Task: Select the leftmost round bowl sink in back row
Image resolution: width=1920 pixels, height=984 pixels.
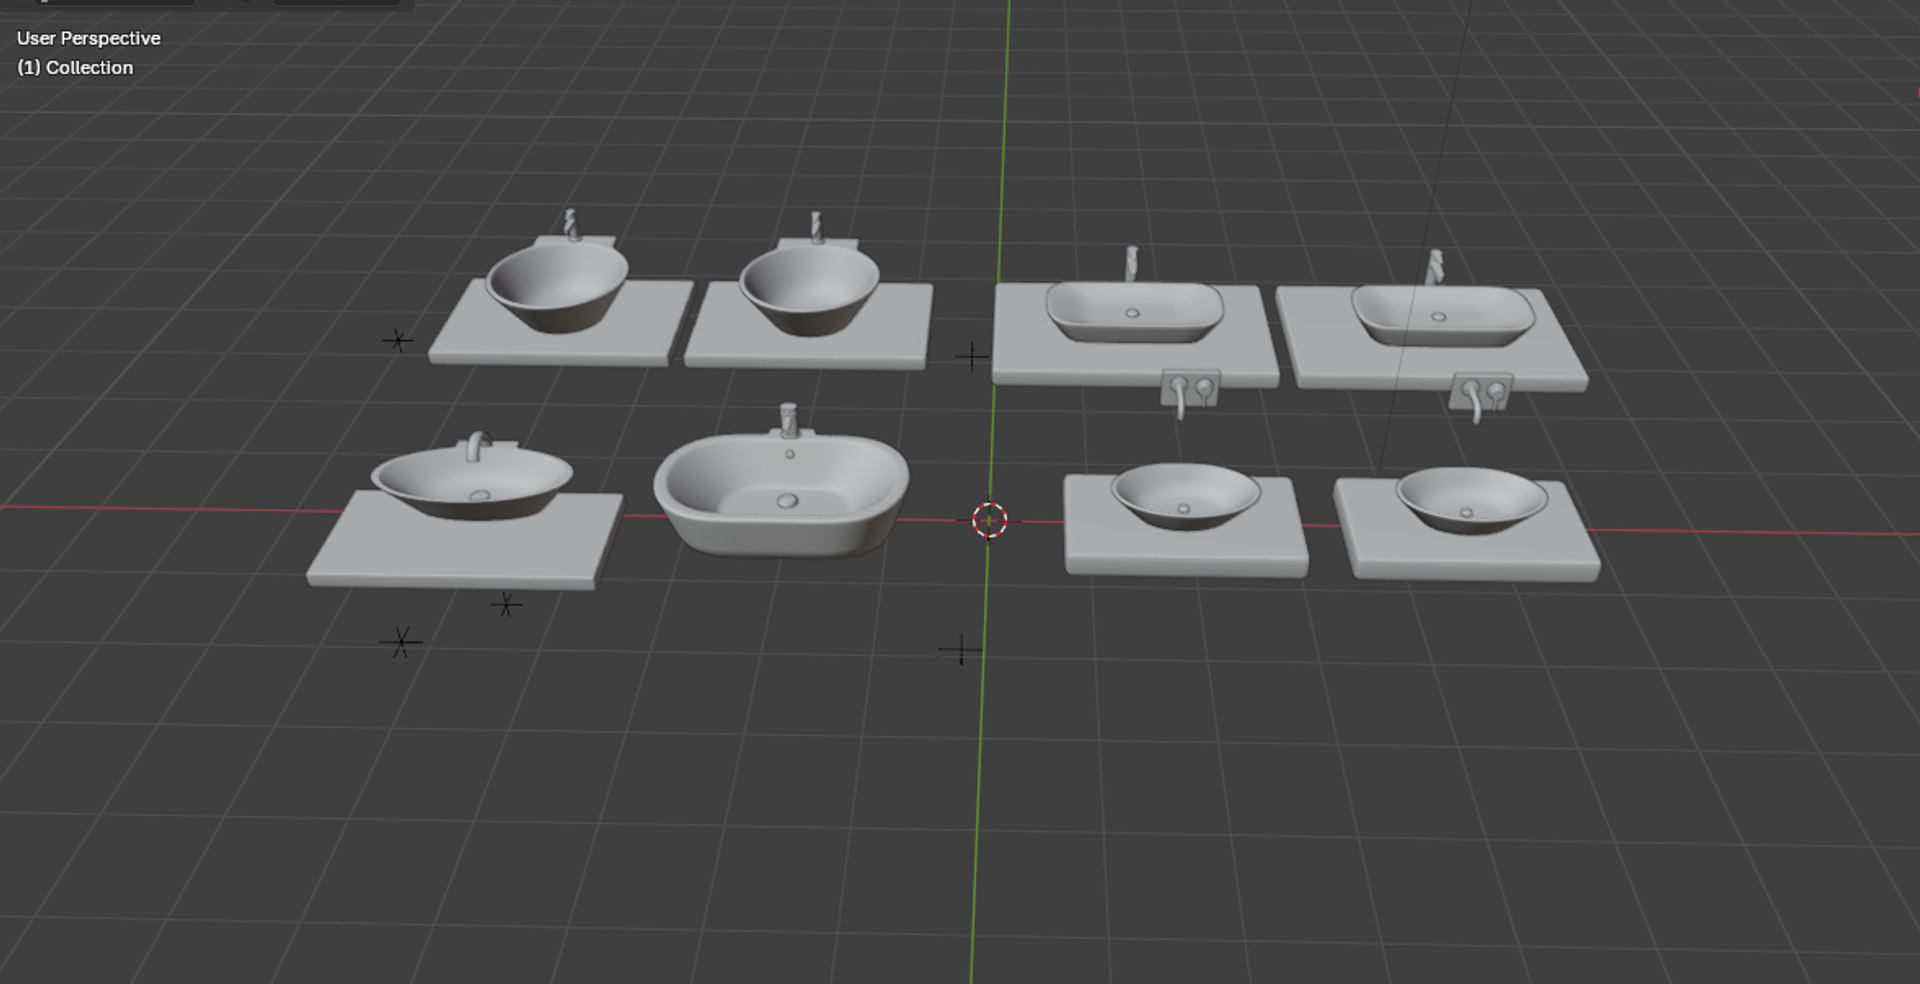Action: coord(557,287)
